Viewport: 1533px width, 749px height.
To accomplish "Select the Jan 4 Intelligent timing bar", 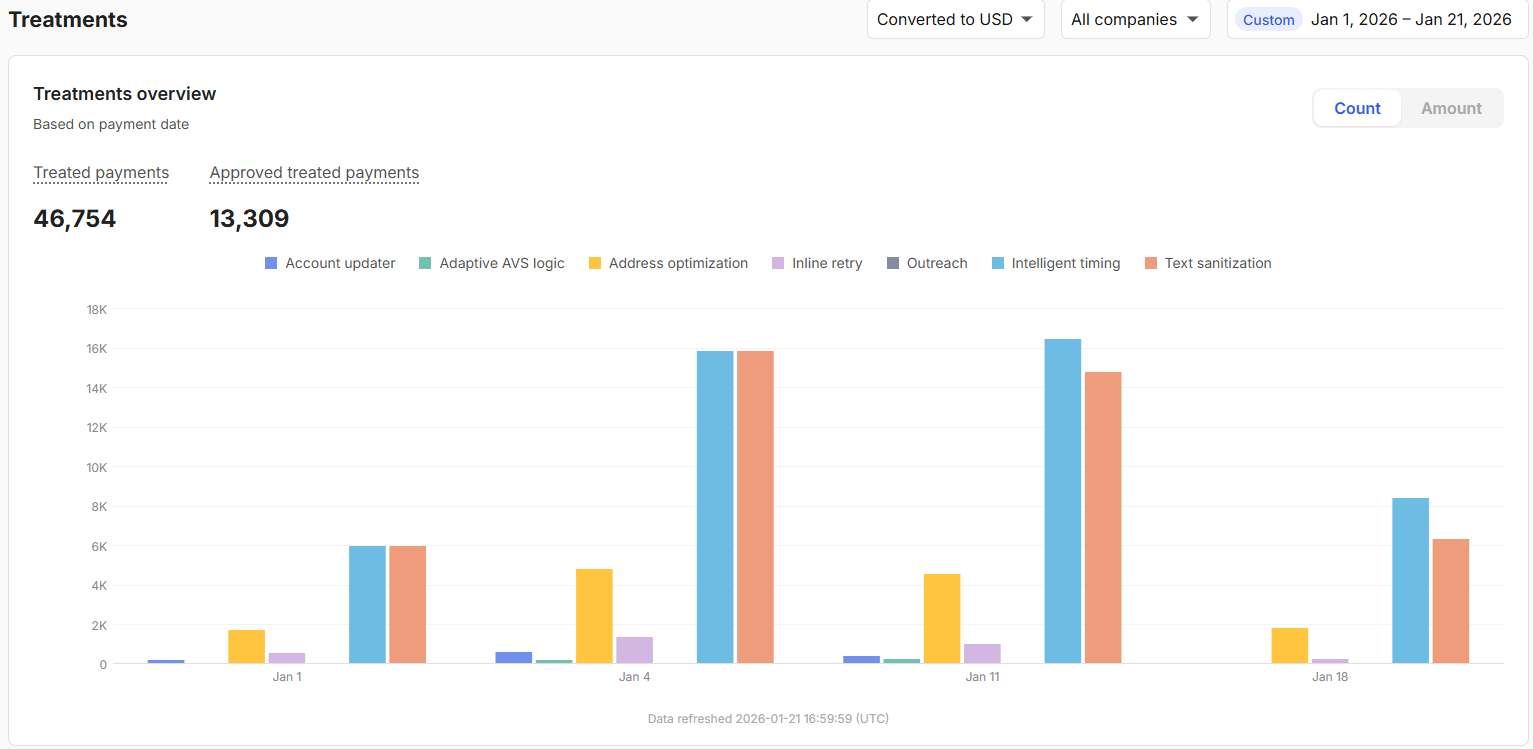I will (715, 507).
